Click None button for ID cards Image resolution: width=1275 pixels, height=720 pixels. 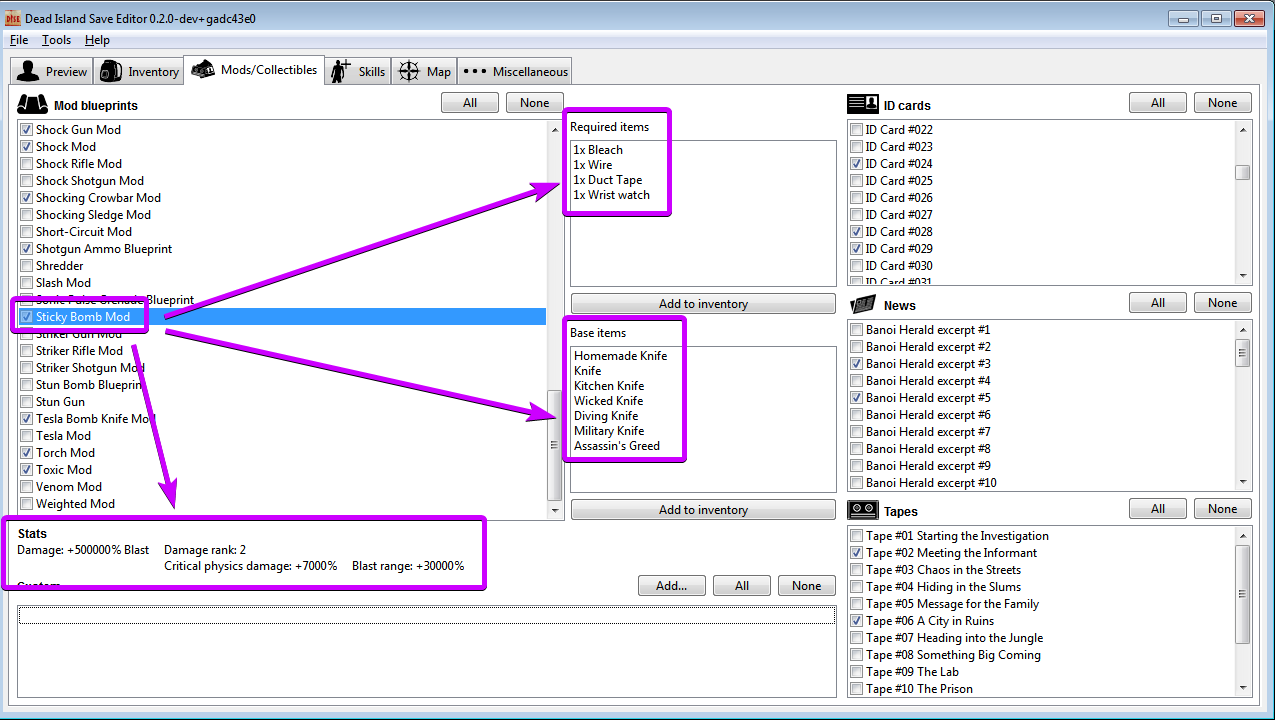point(1222,103)
